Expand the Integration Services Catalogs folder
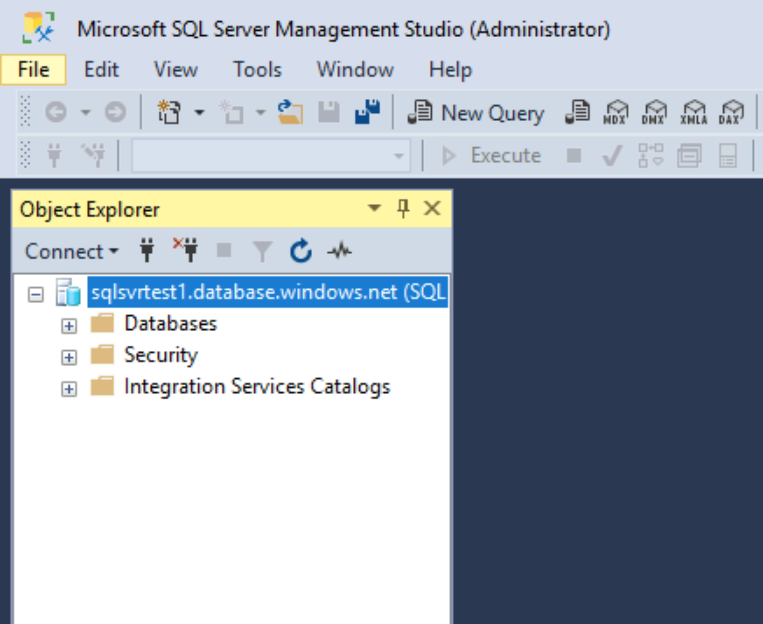 69,389
